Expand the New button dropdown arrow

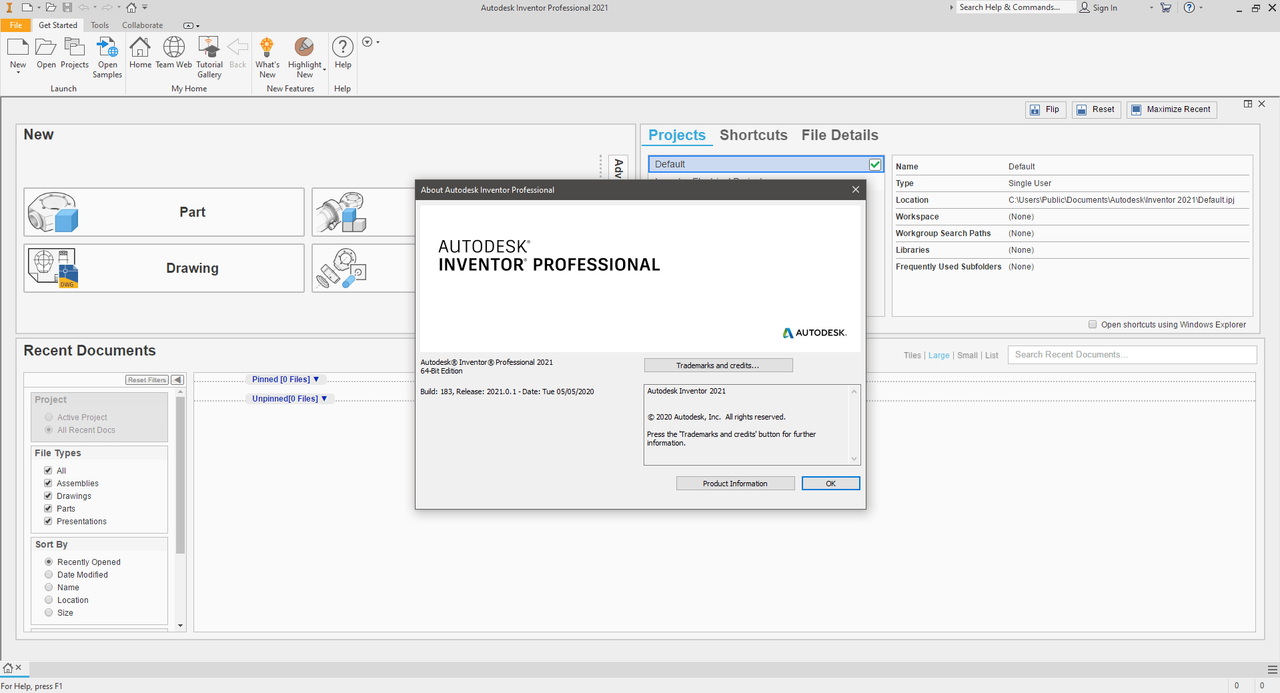tap(18, 73)
